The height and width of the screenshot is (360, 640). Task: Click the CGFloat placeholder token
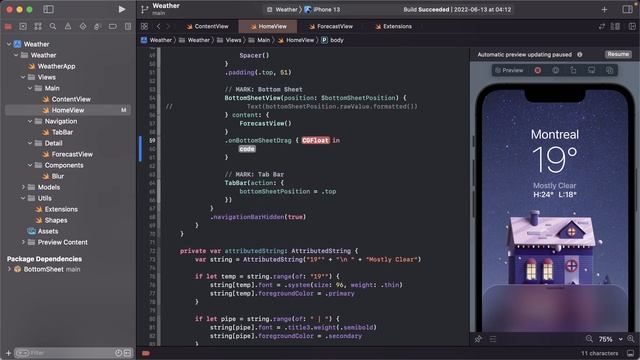[315, 140]
